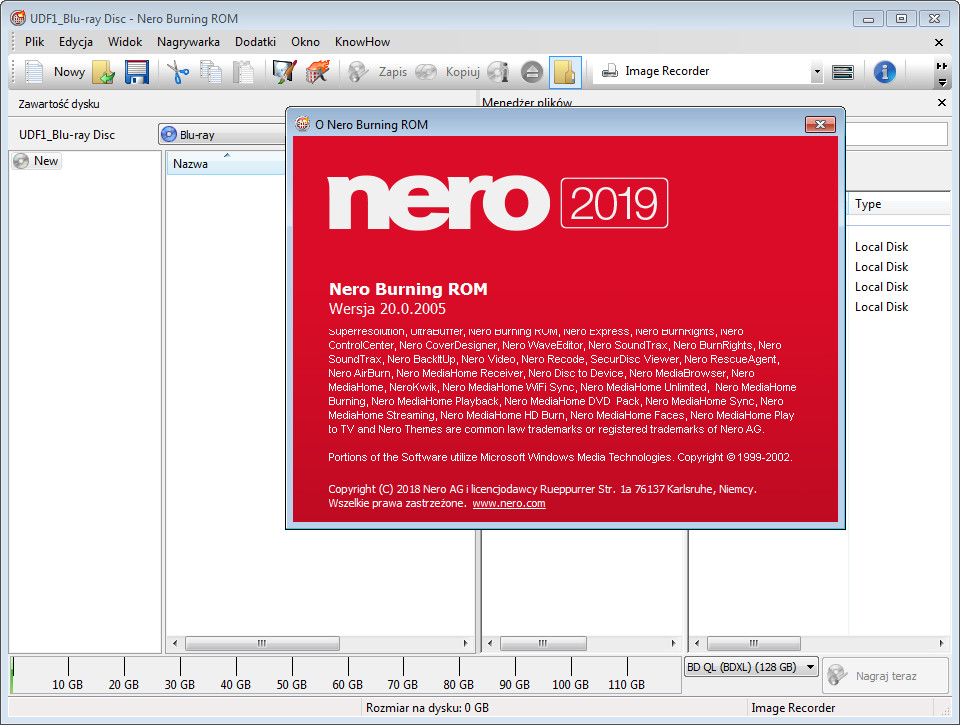Click the burning building Nero Express icon
Viewport: 960px width, 725px height.
coord(317,72)
